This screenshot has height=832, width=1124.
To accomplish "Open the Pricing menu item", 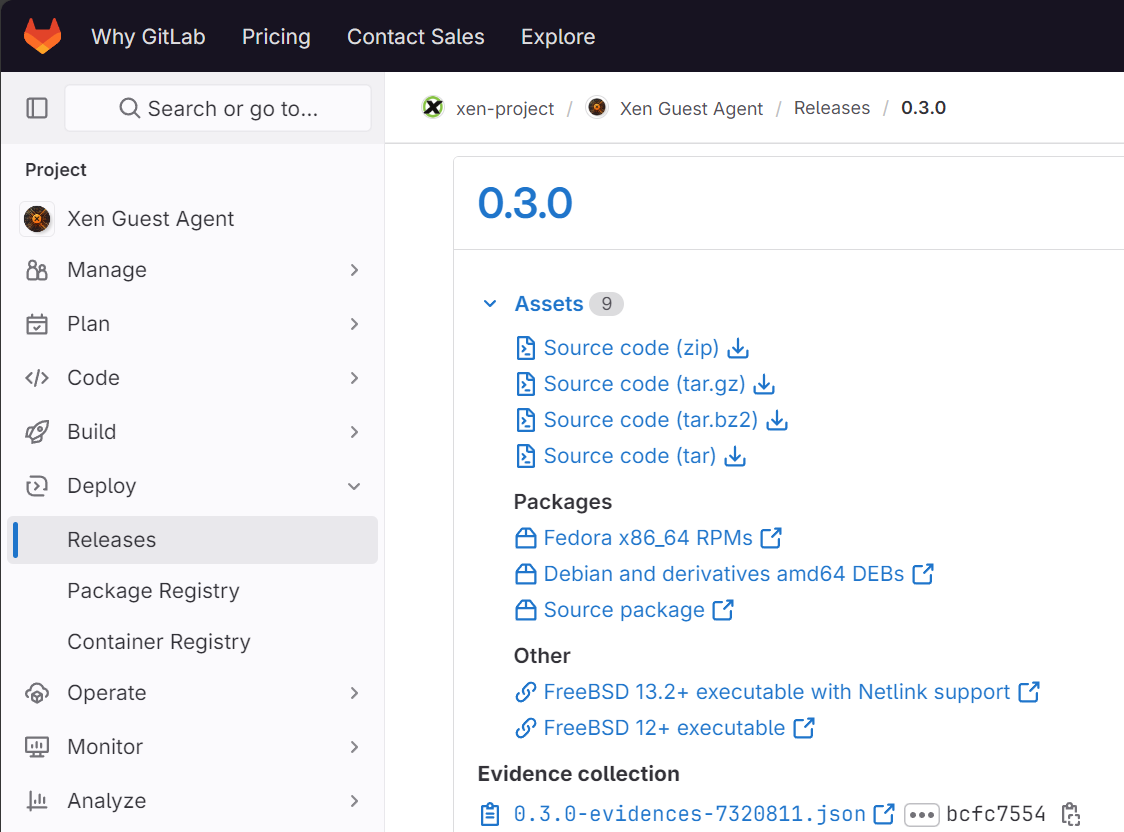I will [x=276, y=37].
